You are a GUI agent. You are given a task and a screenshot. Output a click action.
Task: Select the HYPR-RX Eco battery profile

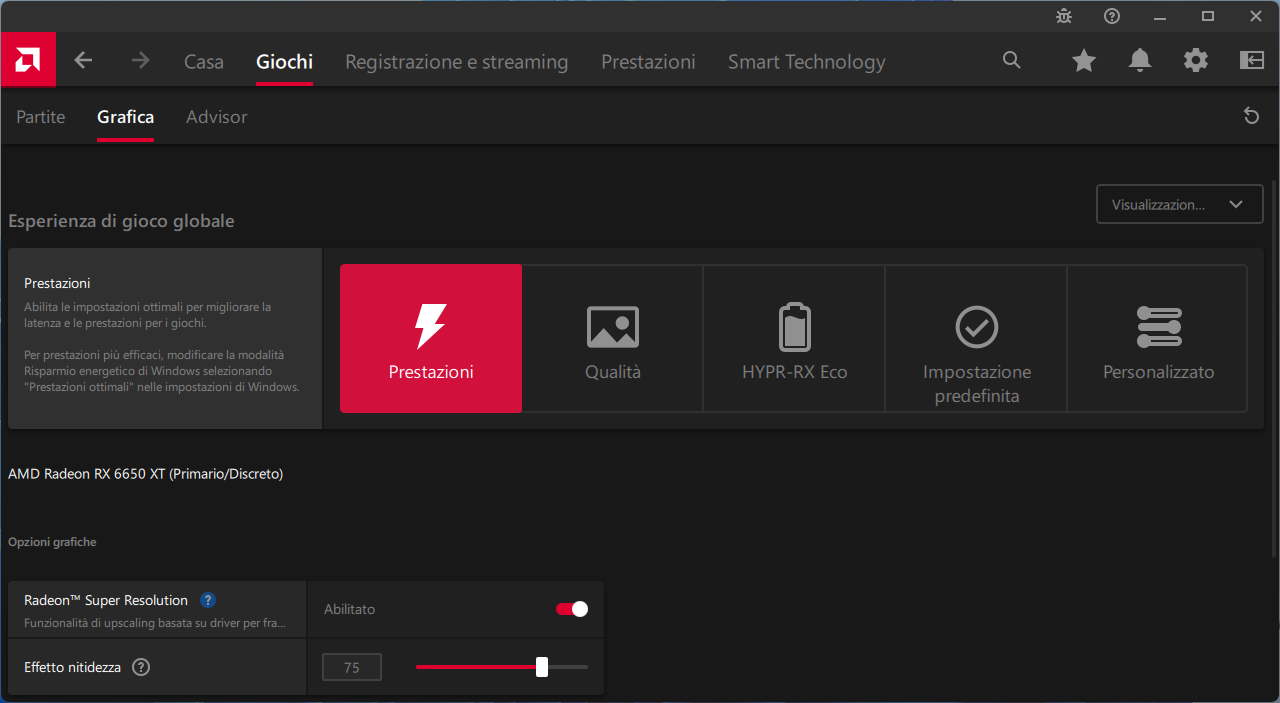795,339
